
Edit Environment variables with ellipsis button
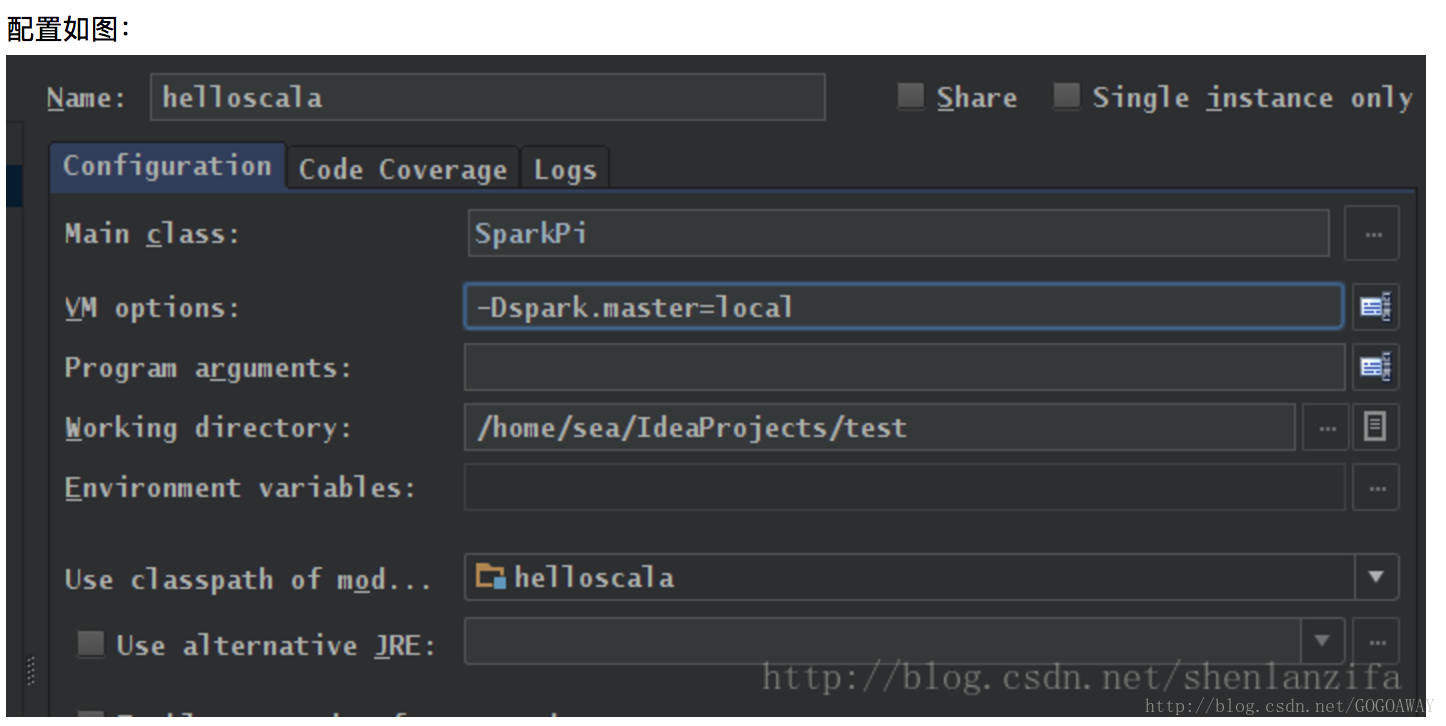[1376, 489]
